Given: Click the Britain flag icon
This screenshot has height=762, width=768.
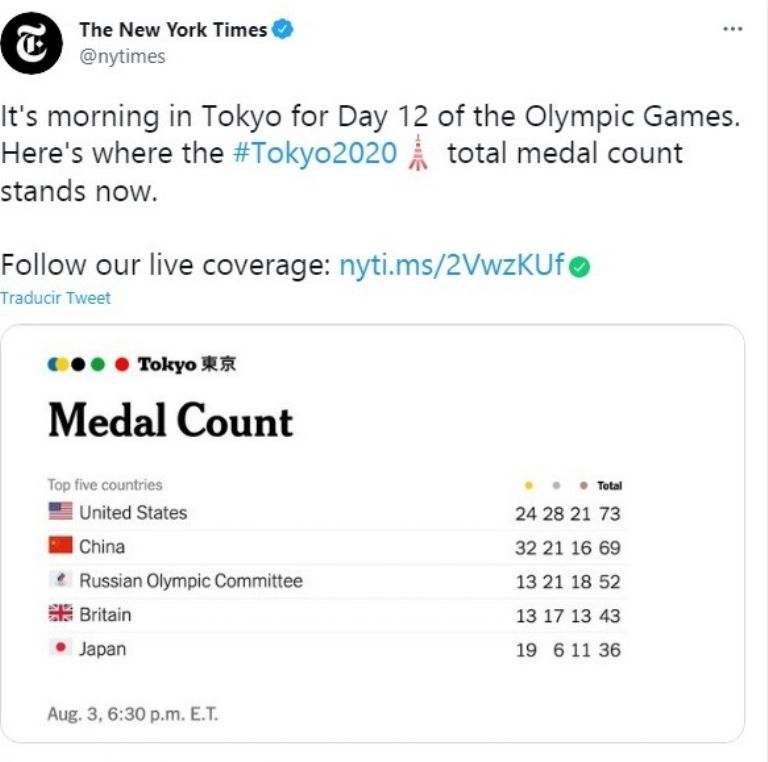Looking at the screenshot, I should pyautogui.click(x=60, y=614).
